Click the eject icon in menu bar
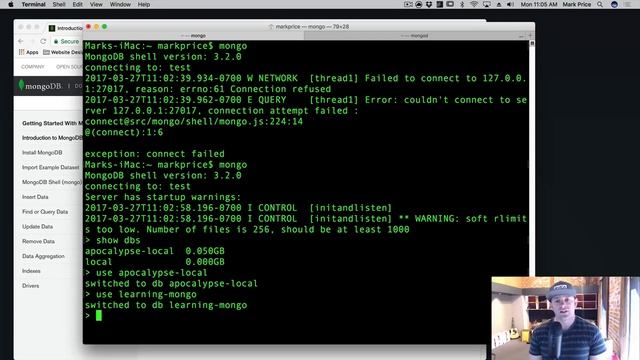This screenshot has height=360, width=640. tap(499, 4)
